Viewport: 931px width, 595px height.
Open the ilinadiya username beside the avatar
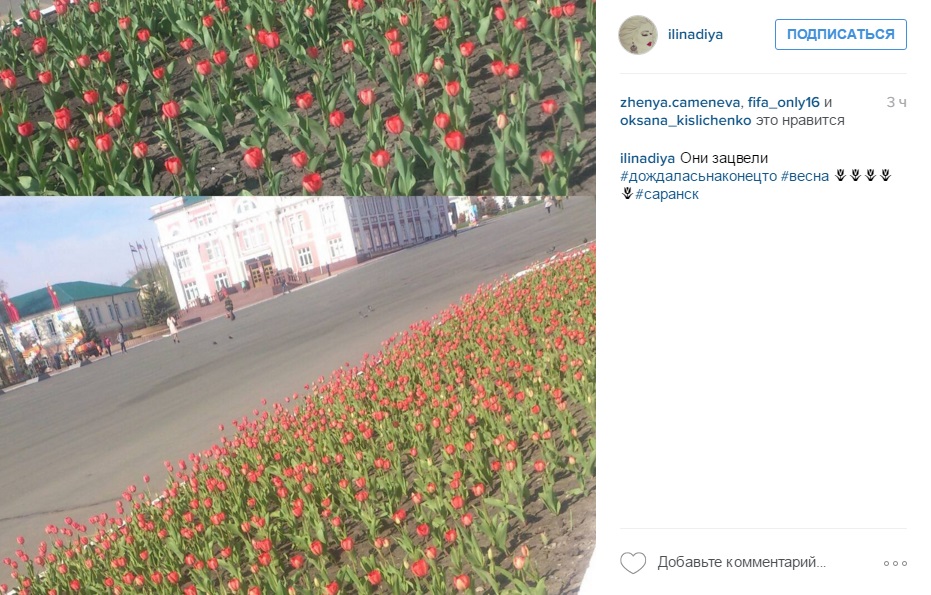click(695, 34)
